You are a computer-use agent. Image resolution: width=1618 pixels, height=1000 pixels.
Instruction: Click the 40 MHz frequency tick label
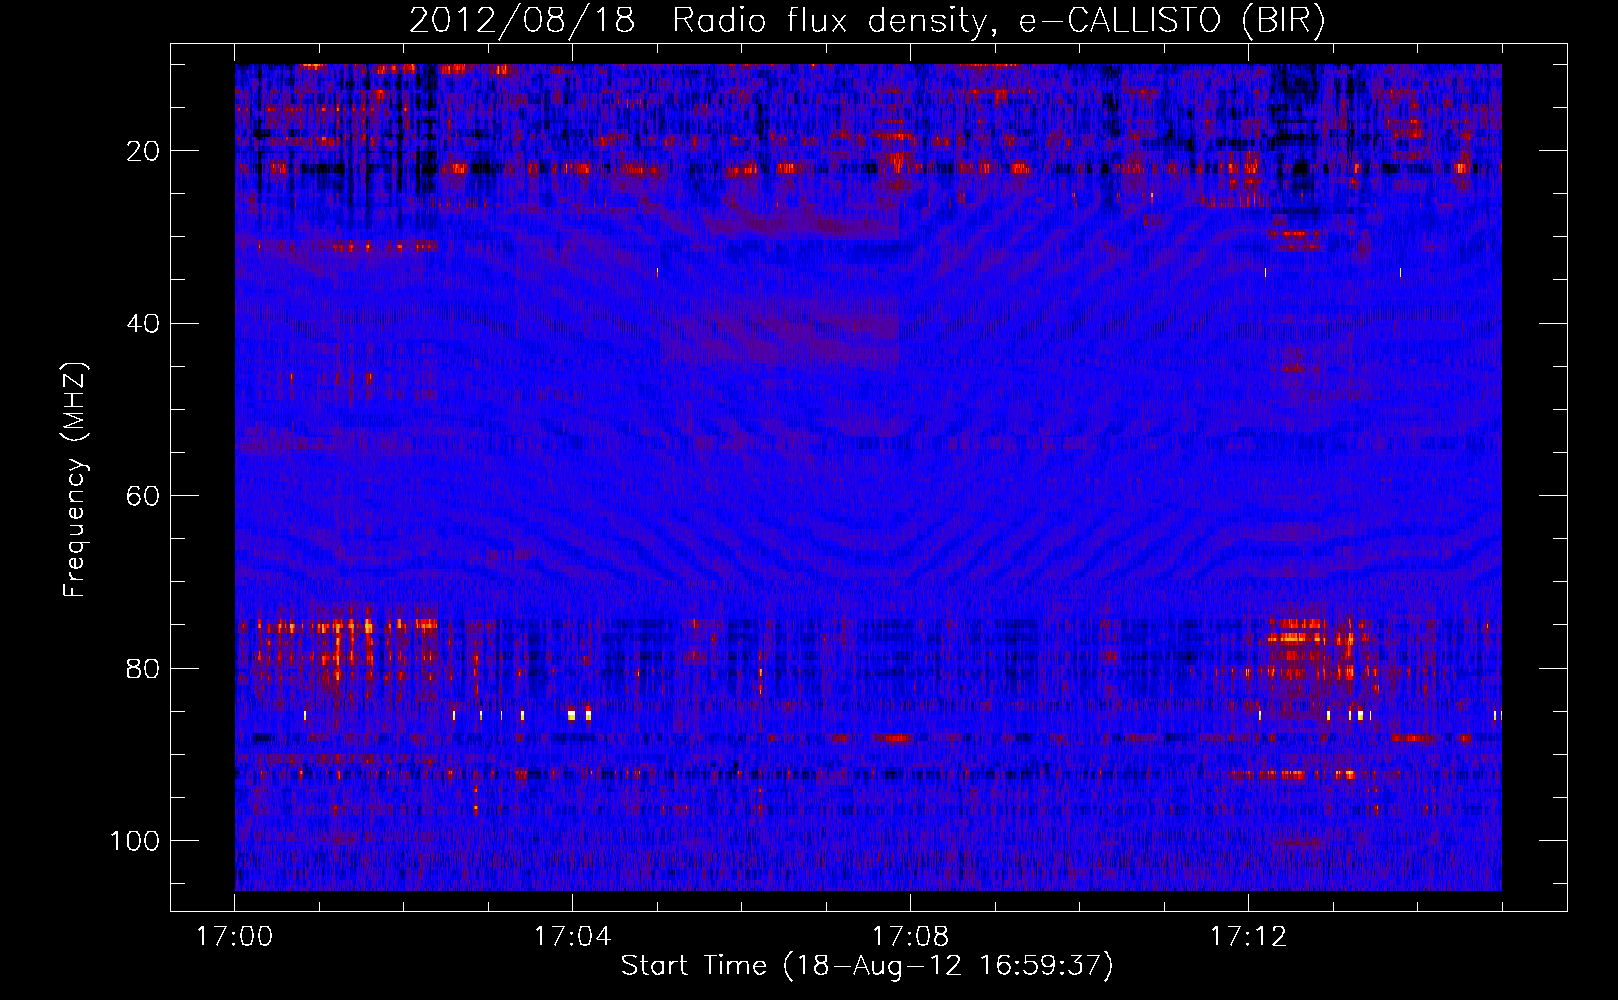pos(143,324)
